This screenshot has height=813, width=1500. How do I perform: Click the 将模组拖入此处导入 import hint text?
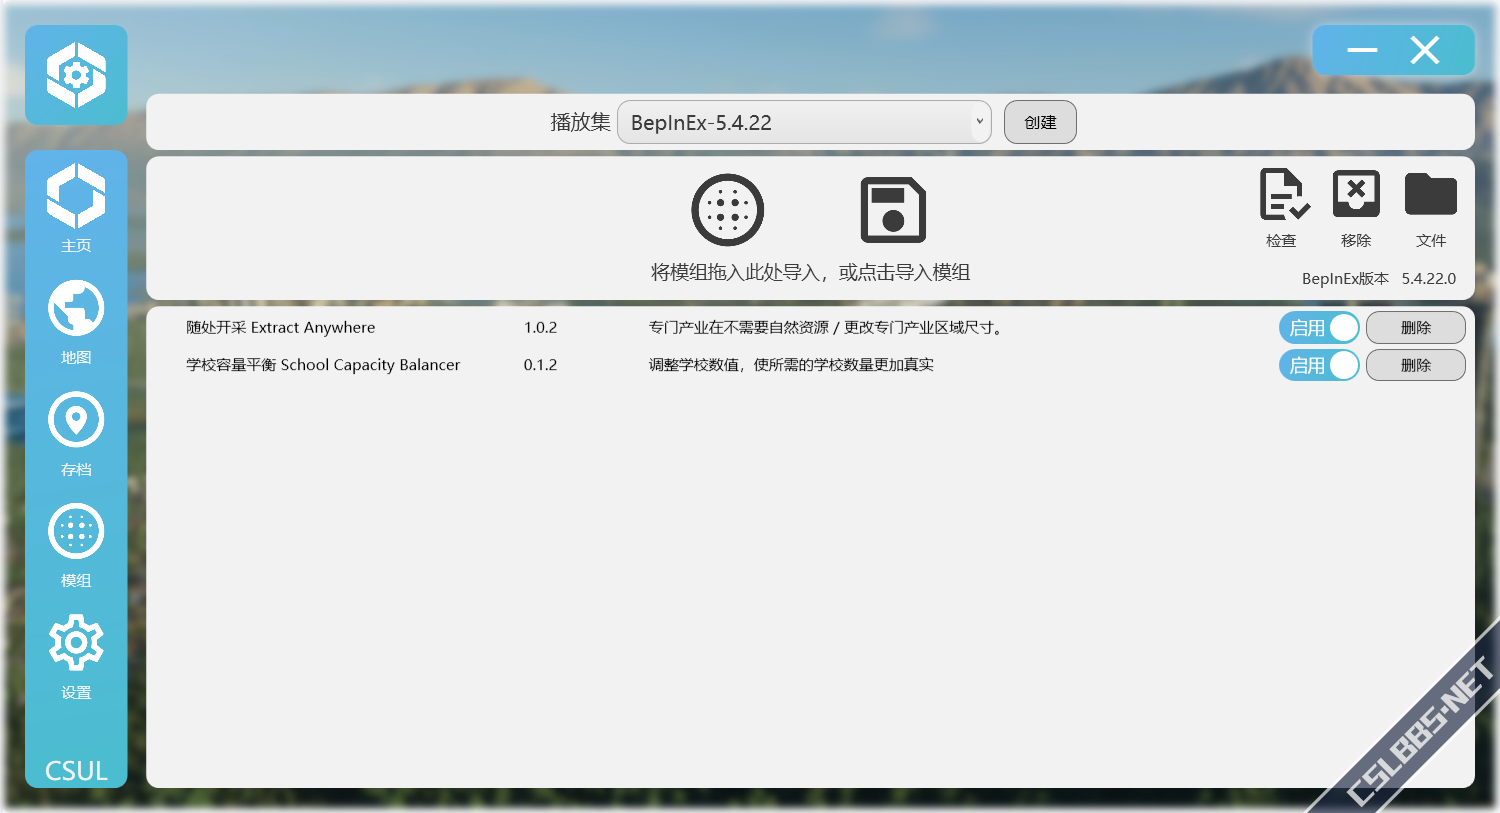[x=810, y=272]
